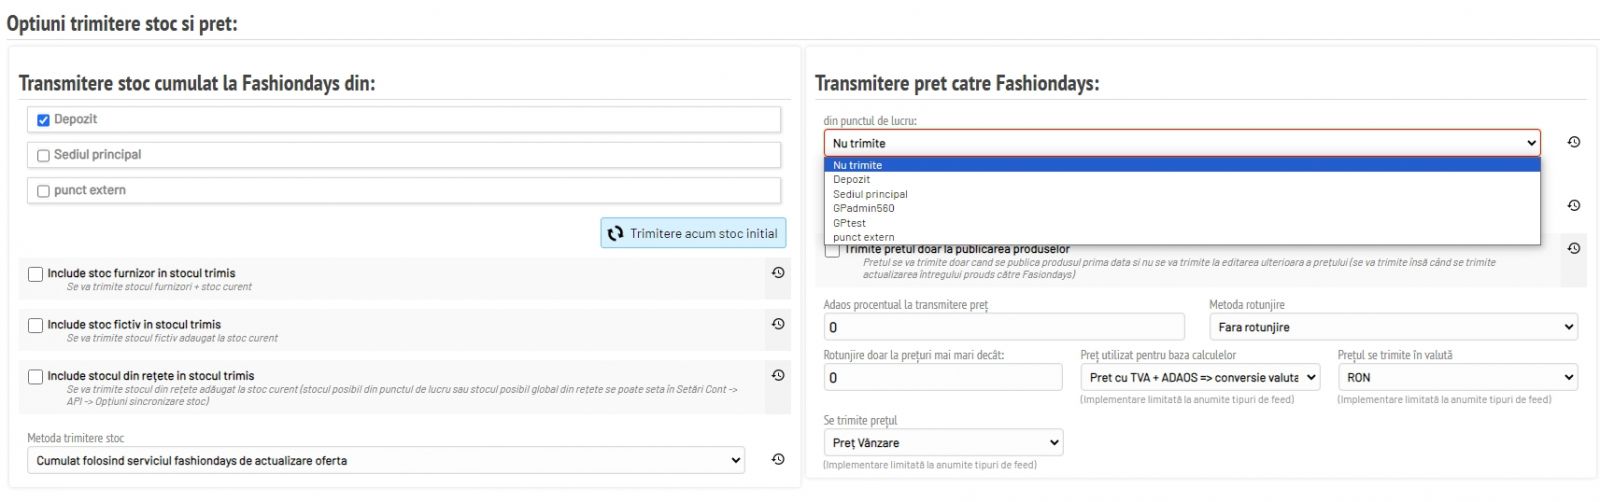Check the 'punct extern' stock checkbox
Screen dimensions: 1600x502
(43, 191)
